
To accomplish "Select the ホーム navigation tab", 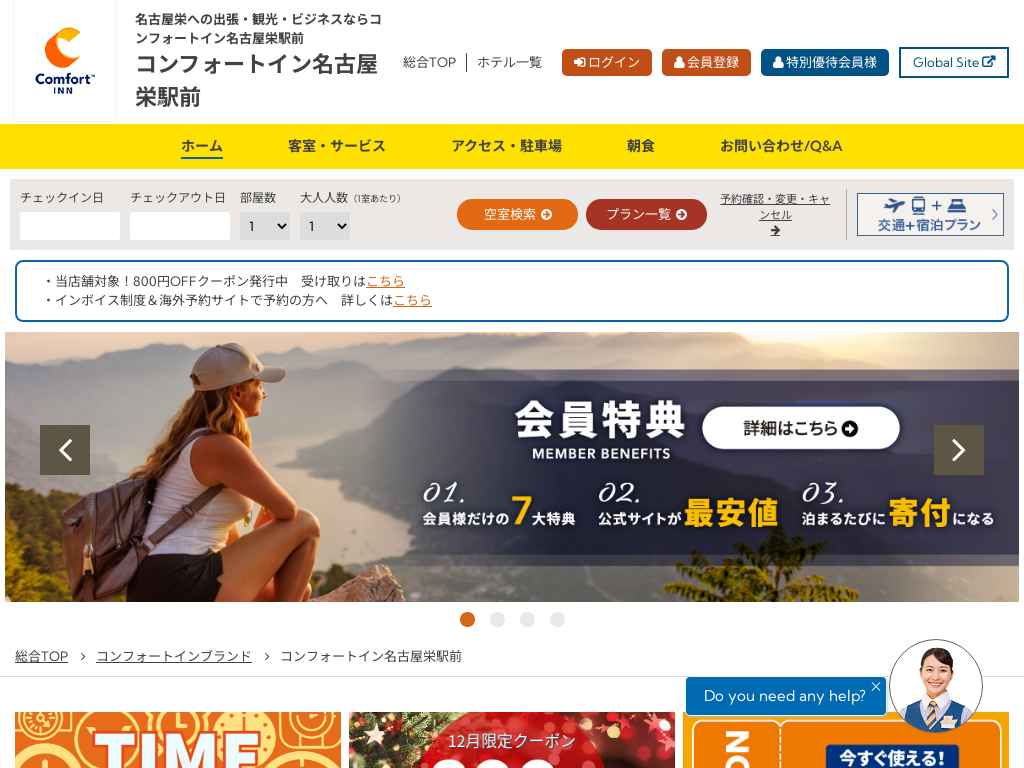I will click(x=202, y=146).
